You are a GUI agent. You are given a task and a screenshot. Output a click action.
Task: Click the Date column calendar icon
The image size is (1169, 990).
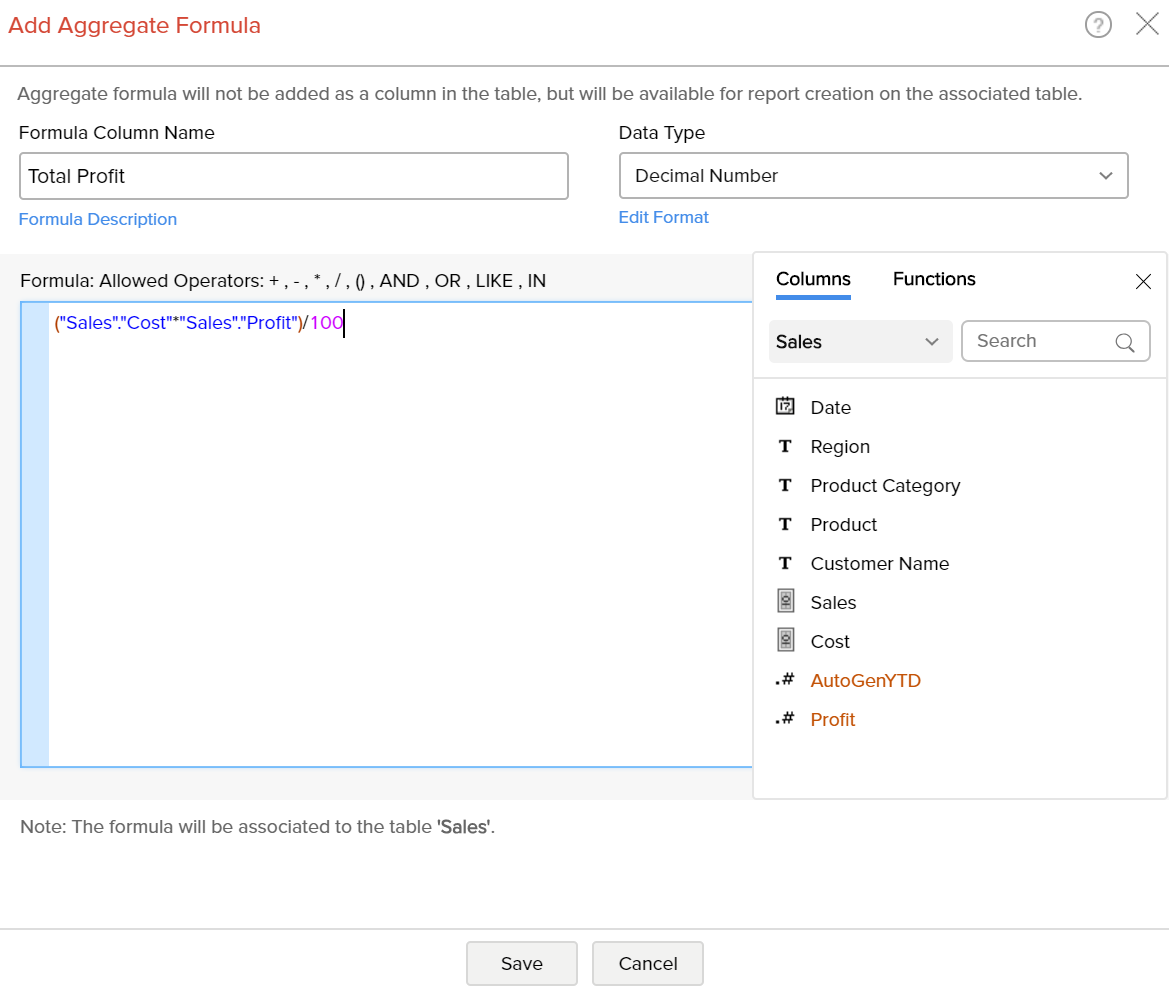(785, 407)
